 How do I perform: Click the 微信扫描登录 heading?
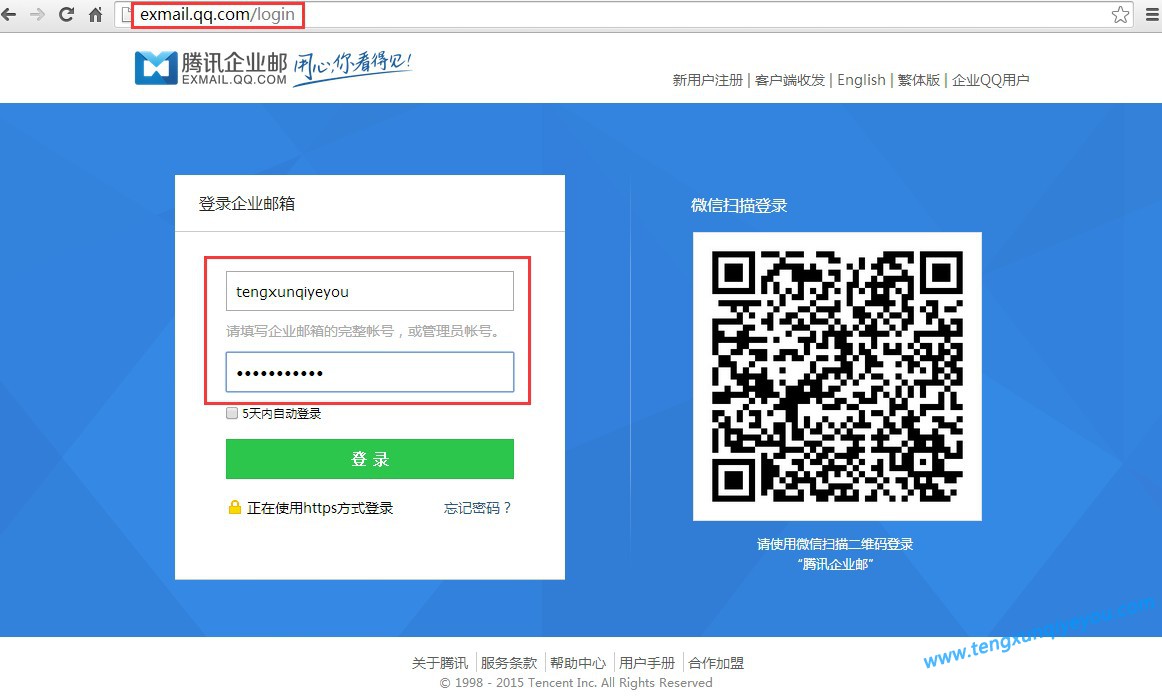(739, 205)
